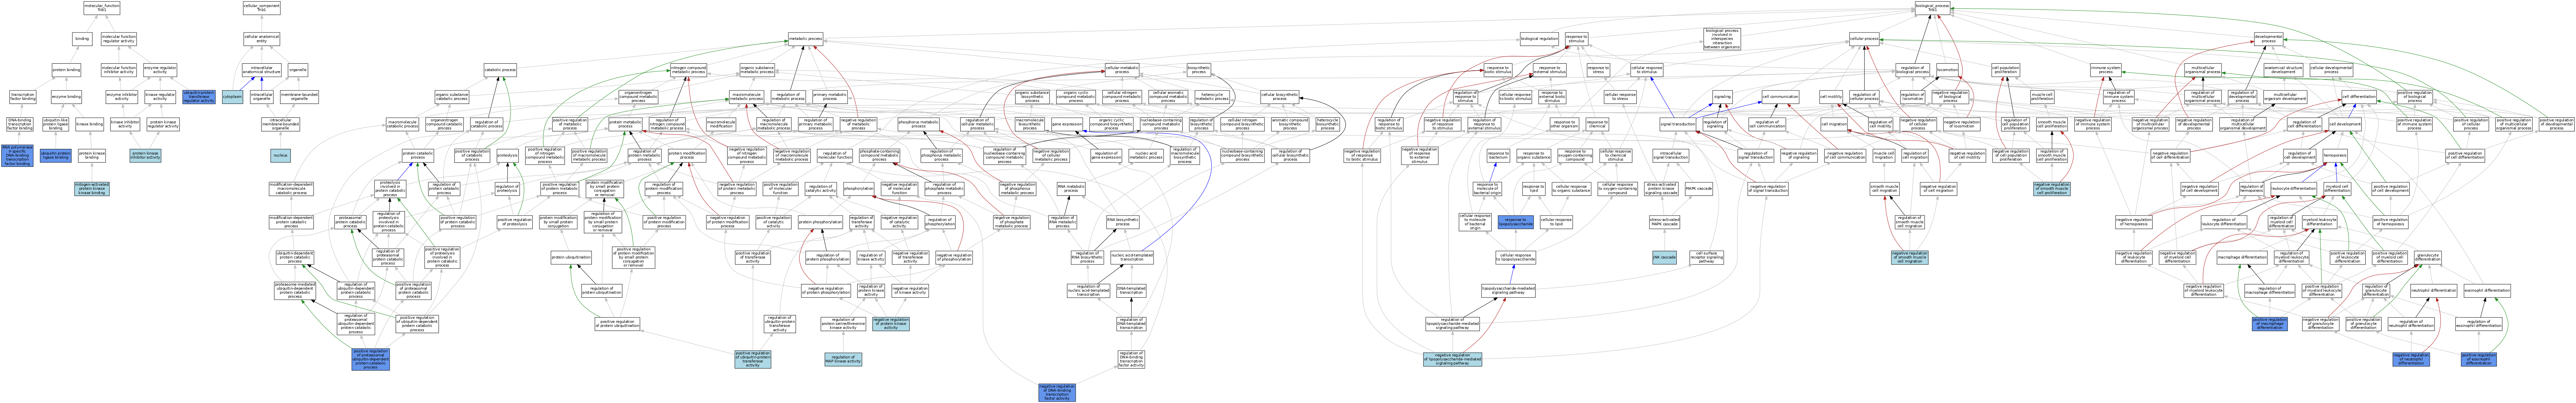
Task: Select the 'molecular_function Trib1' root node
Action: (x=102, y=8)
